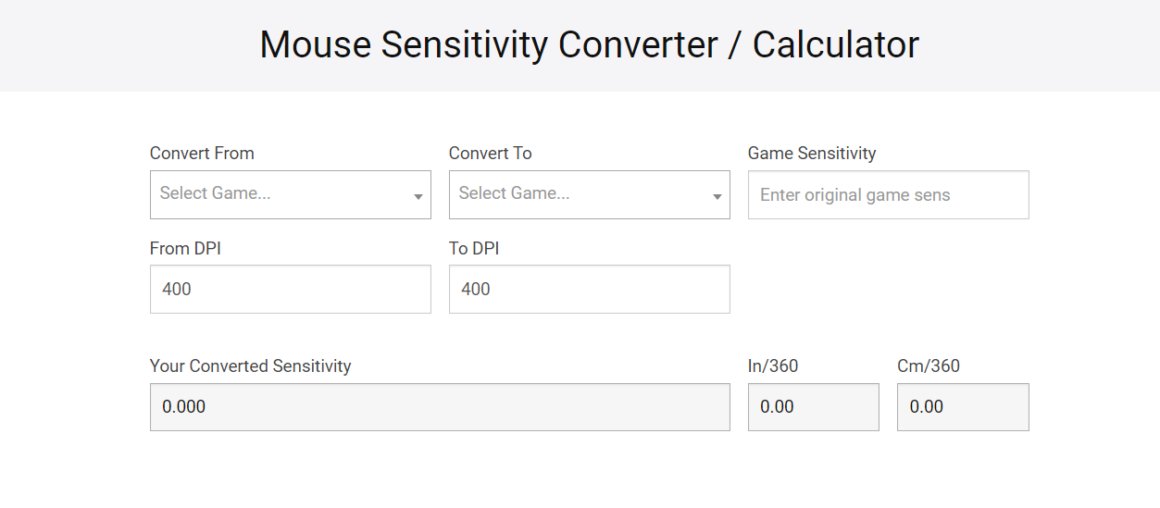Click the Convert From dropdown arrow
This screenshot has width=1160, height=508.
(418, 197)
